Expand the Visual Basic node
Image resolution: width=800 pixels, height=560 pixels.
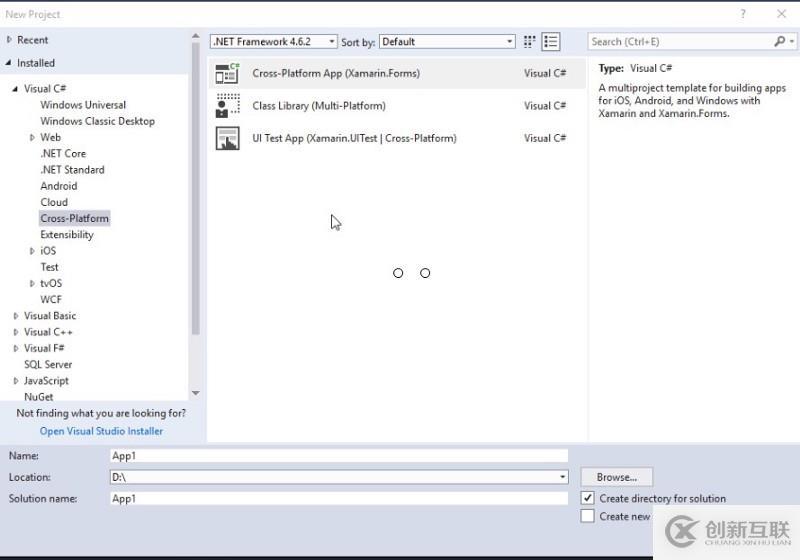pyautogui.click(x=15, y=316)
